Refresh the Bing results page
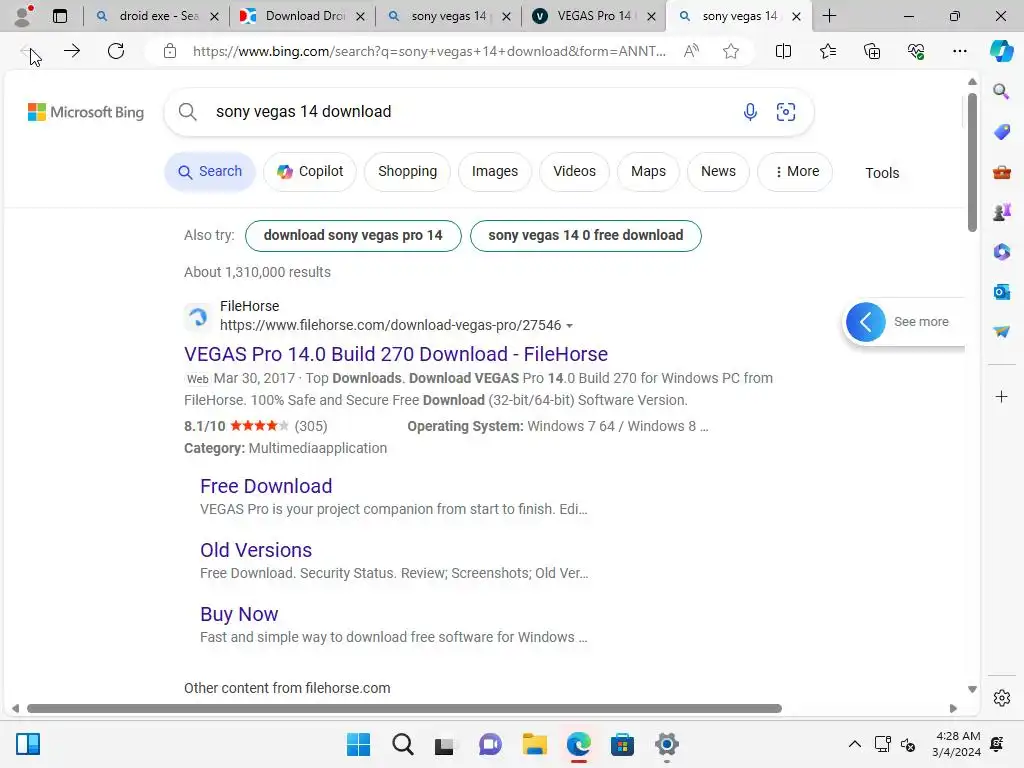Viewport: 1024px width, 768px height. 116,51
